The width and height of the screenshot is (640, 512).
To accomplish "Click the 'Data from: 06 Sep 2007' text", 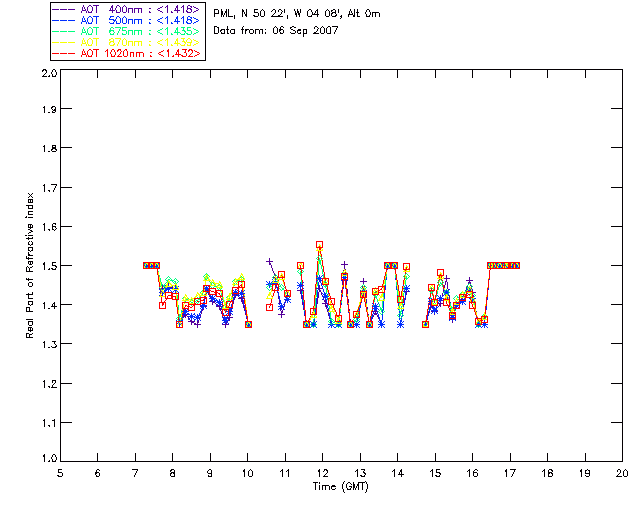I will coord(276,30).
